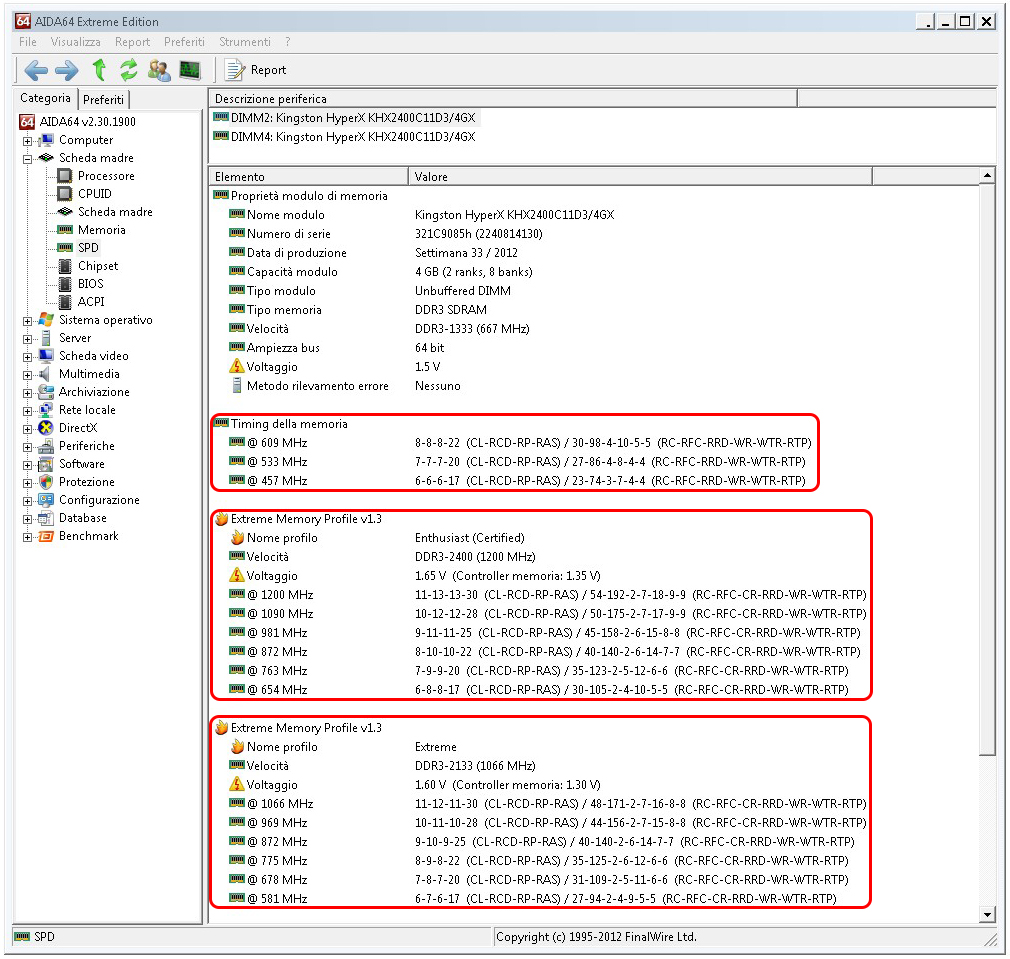Select DIMM4 Kingston HyperX device

pyautogui.click(x=345, y=137)
